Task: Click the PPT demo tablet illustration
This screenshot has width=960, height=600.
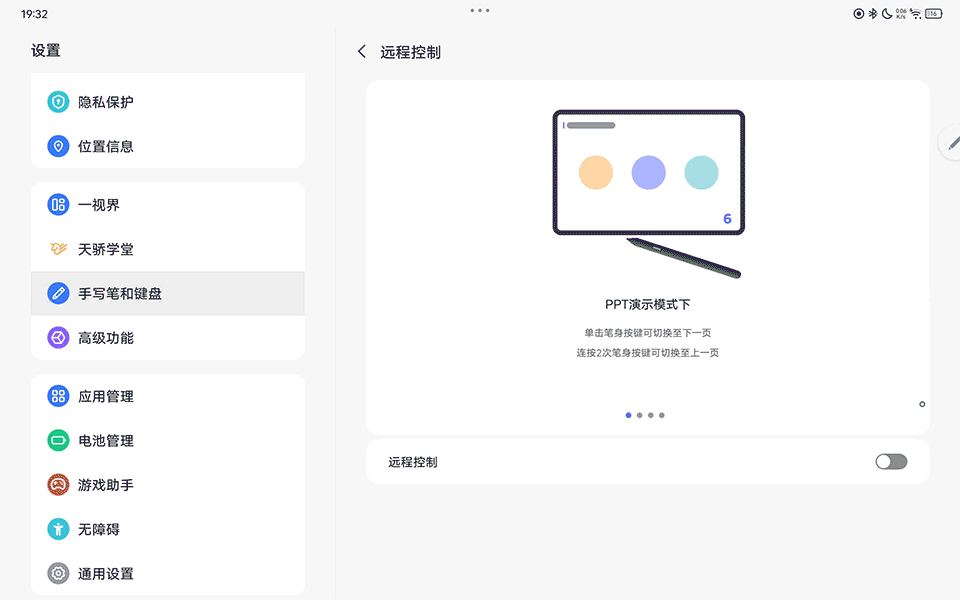Action: coord(648,190)
